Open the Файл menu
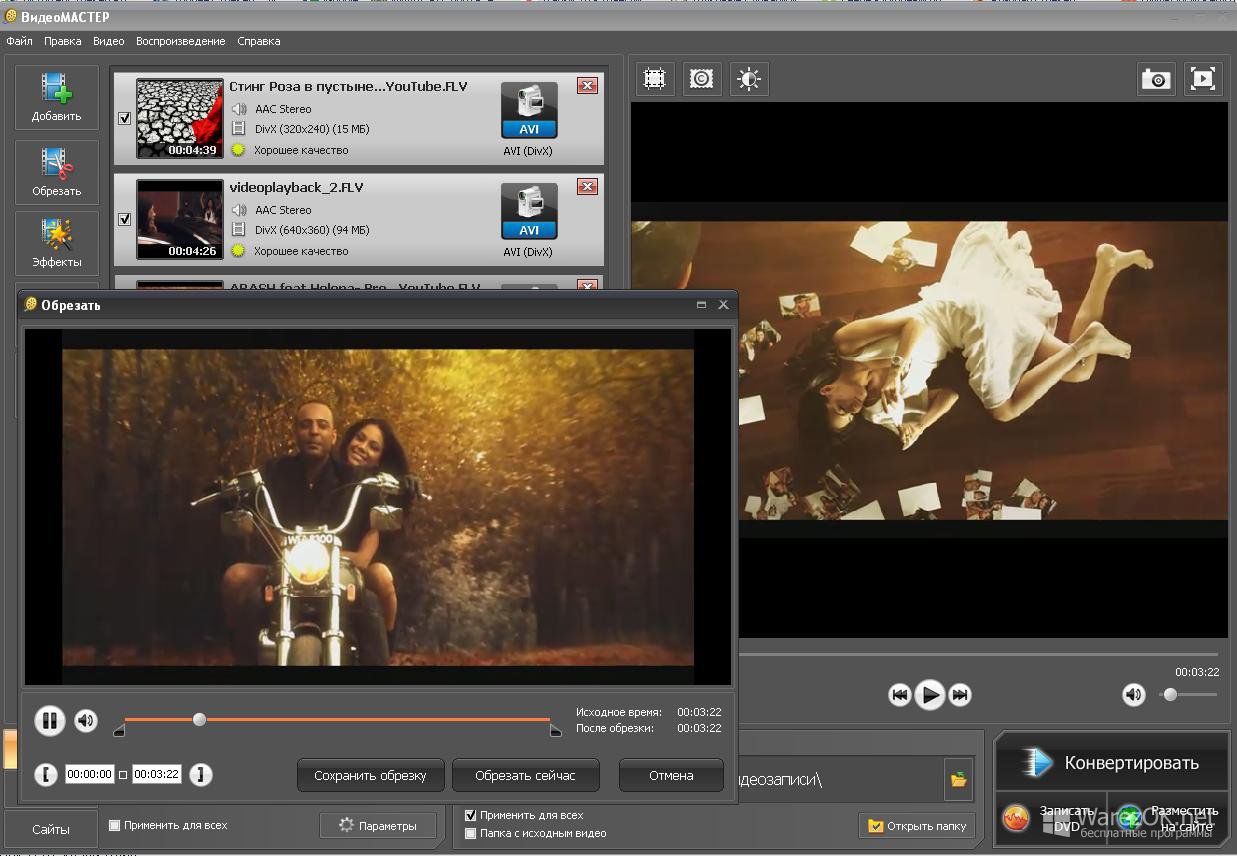1237x856 pixels. point(19,41)
